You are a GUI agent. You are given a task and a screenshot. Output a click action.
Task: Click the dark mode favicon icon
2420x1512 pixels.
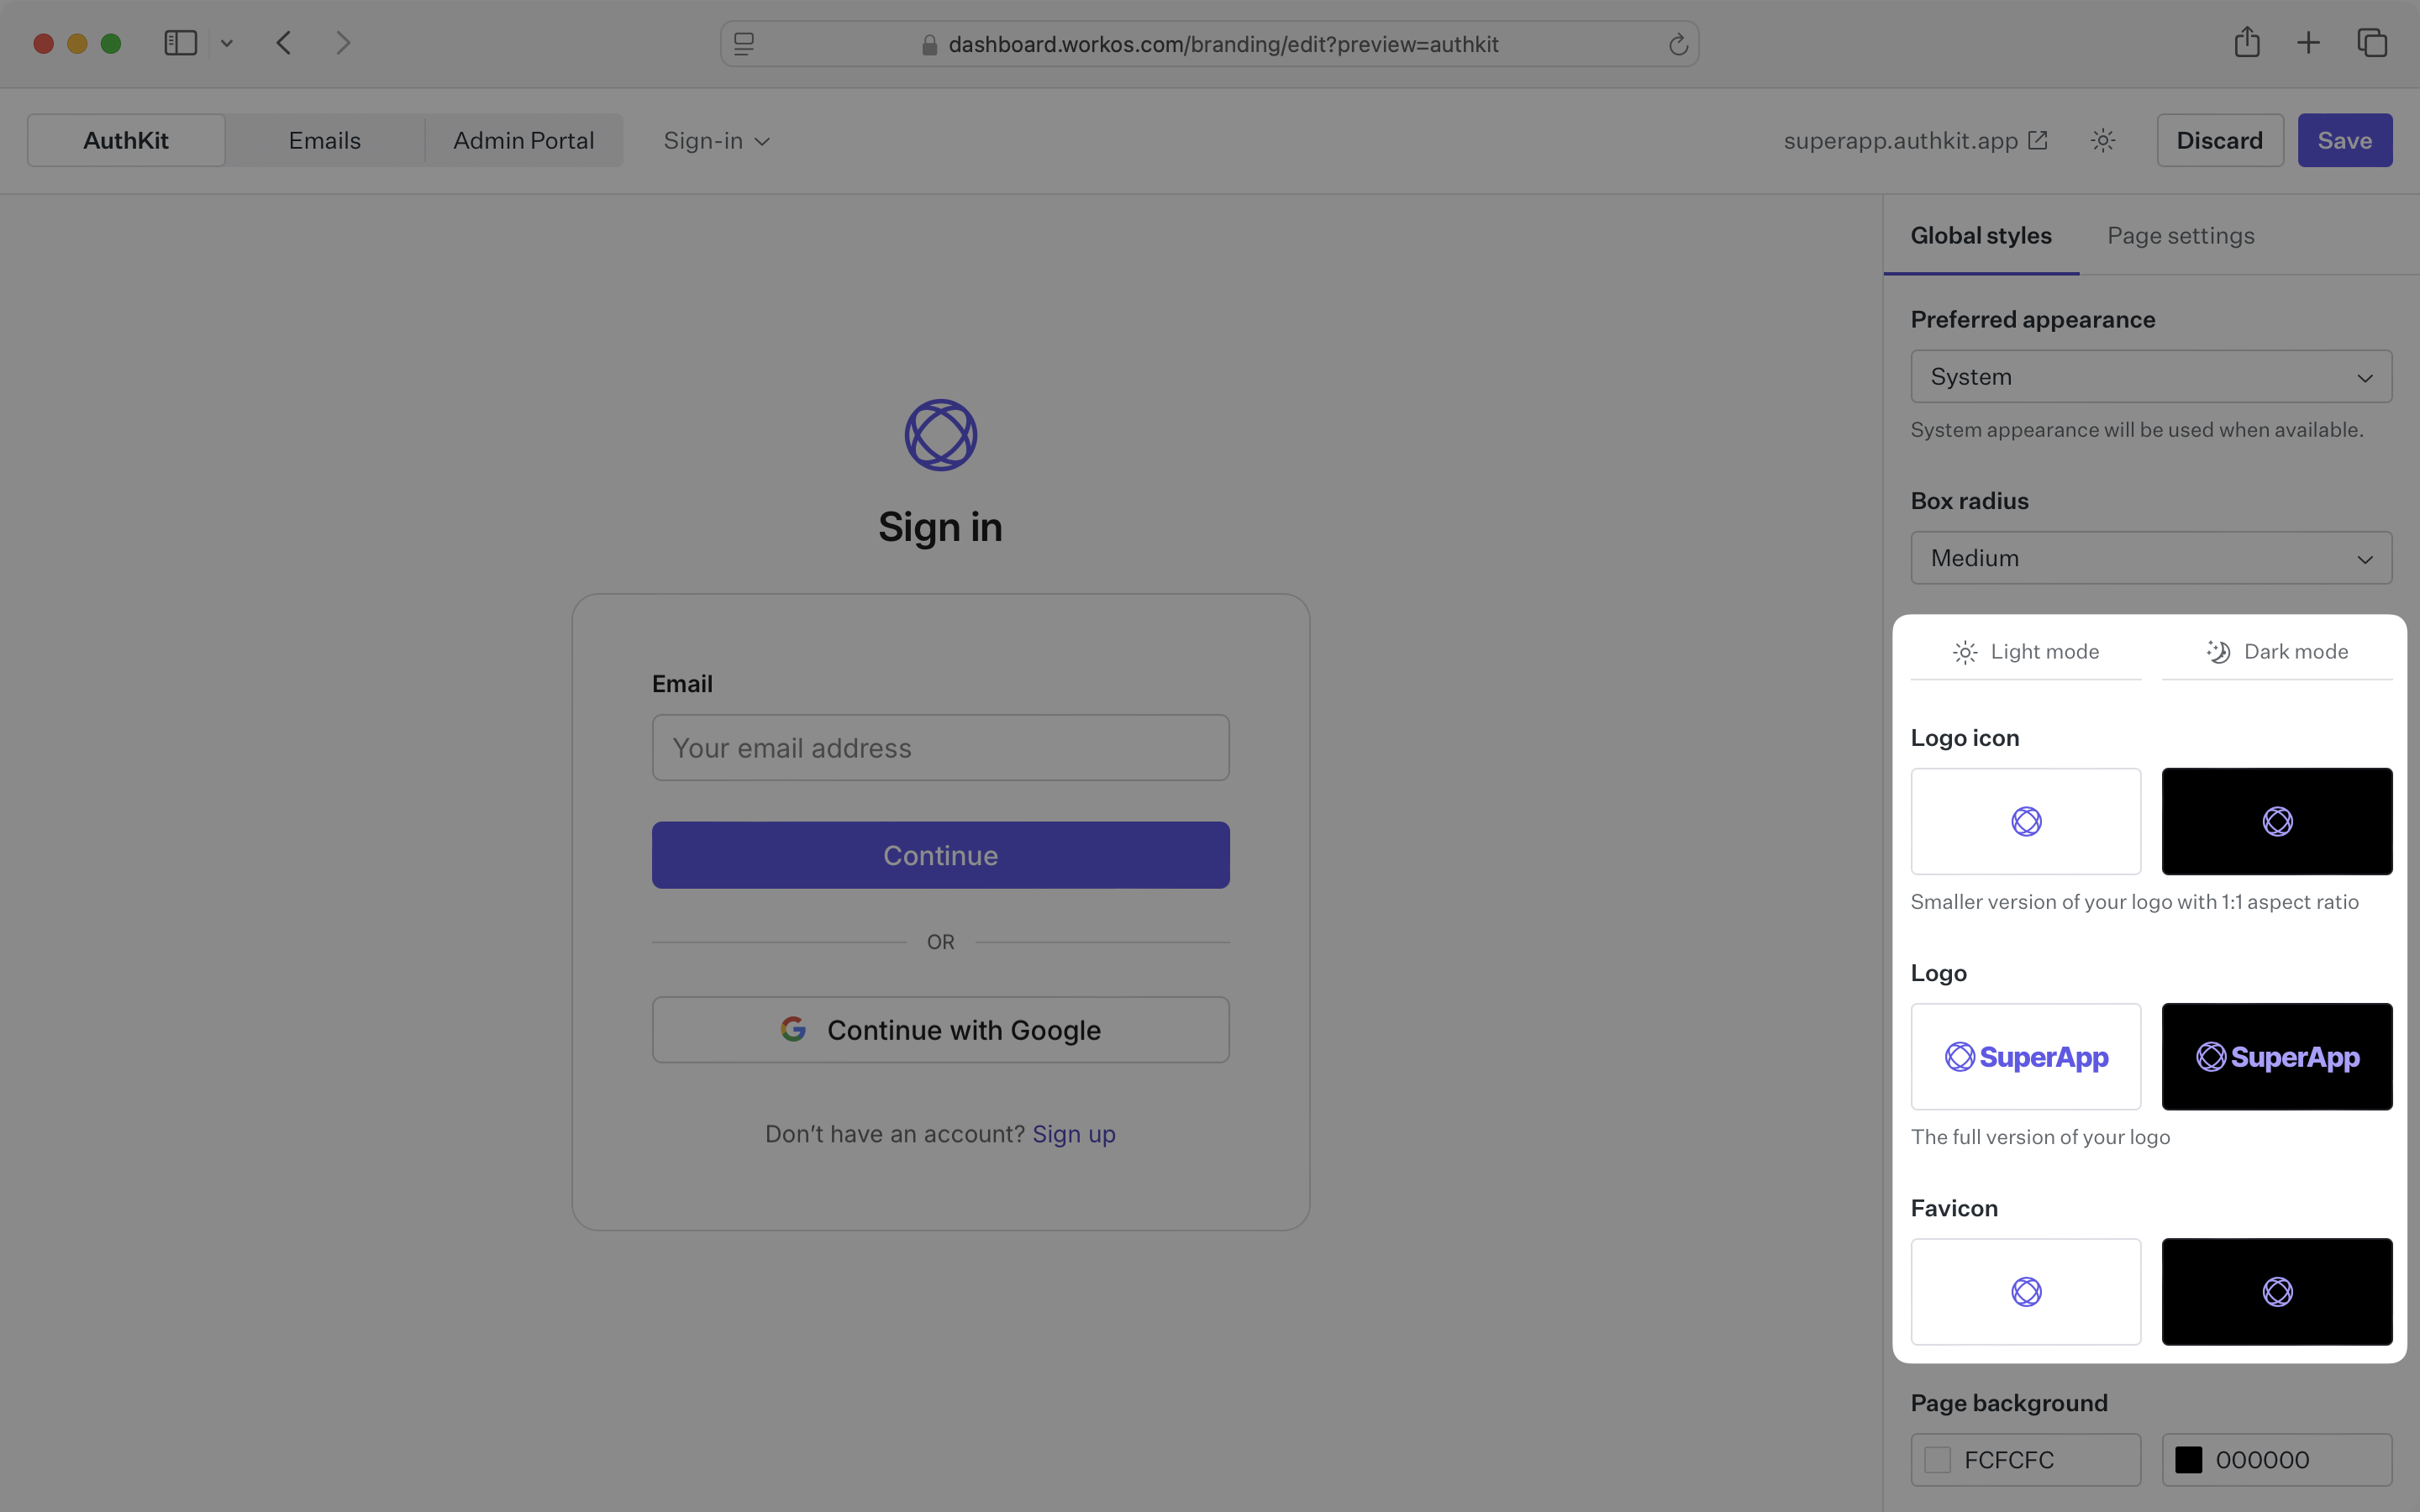[x=2275, y=1291]
